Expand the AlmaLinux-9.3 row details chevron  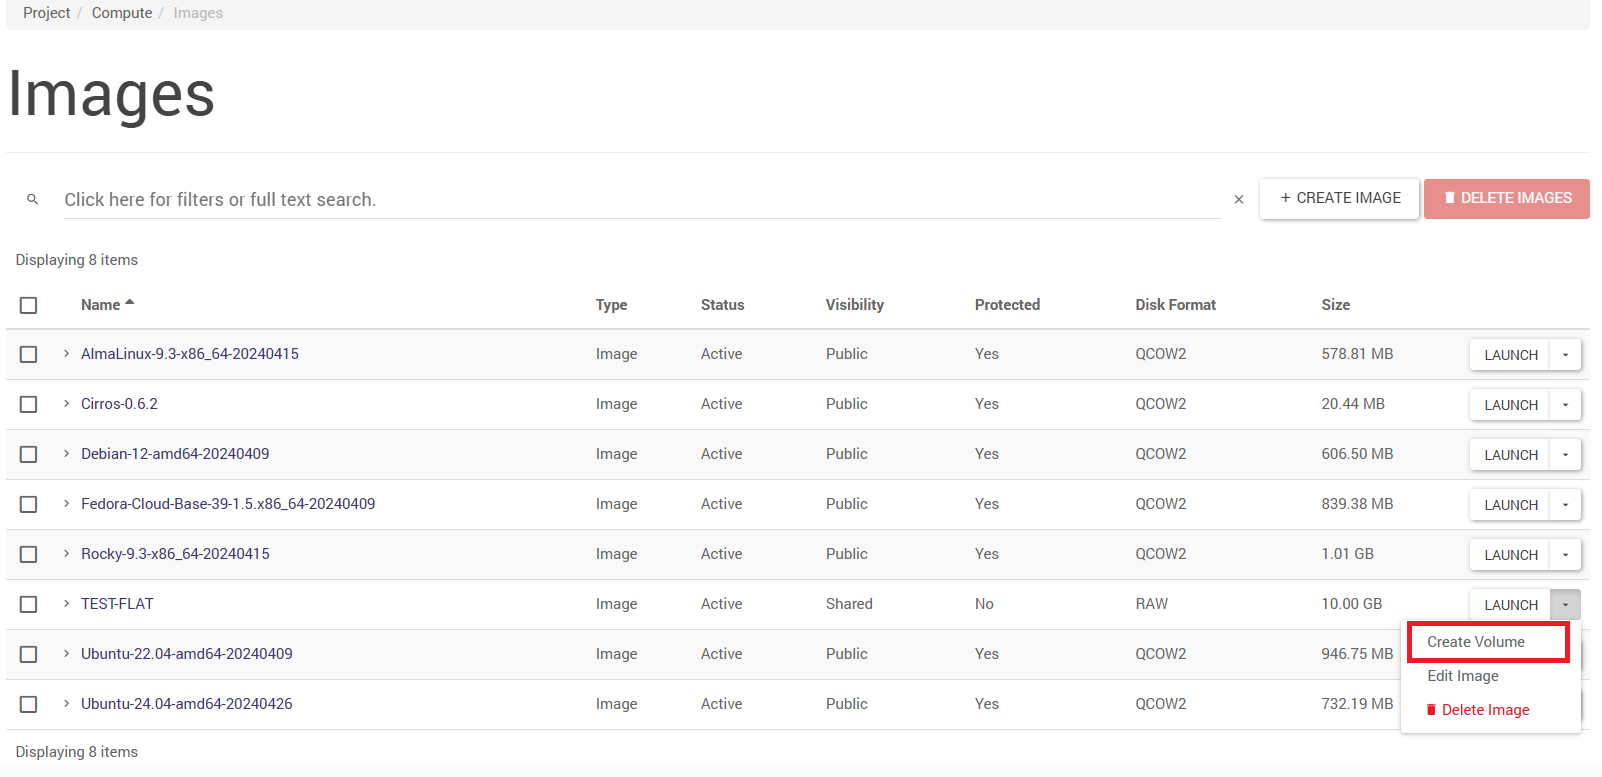pos(66,354)
